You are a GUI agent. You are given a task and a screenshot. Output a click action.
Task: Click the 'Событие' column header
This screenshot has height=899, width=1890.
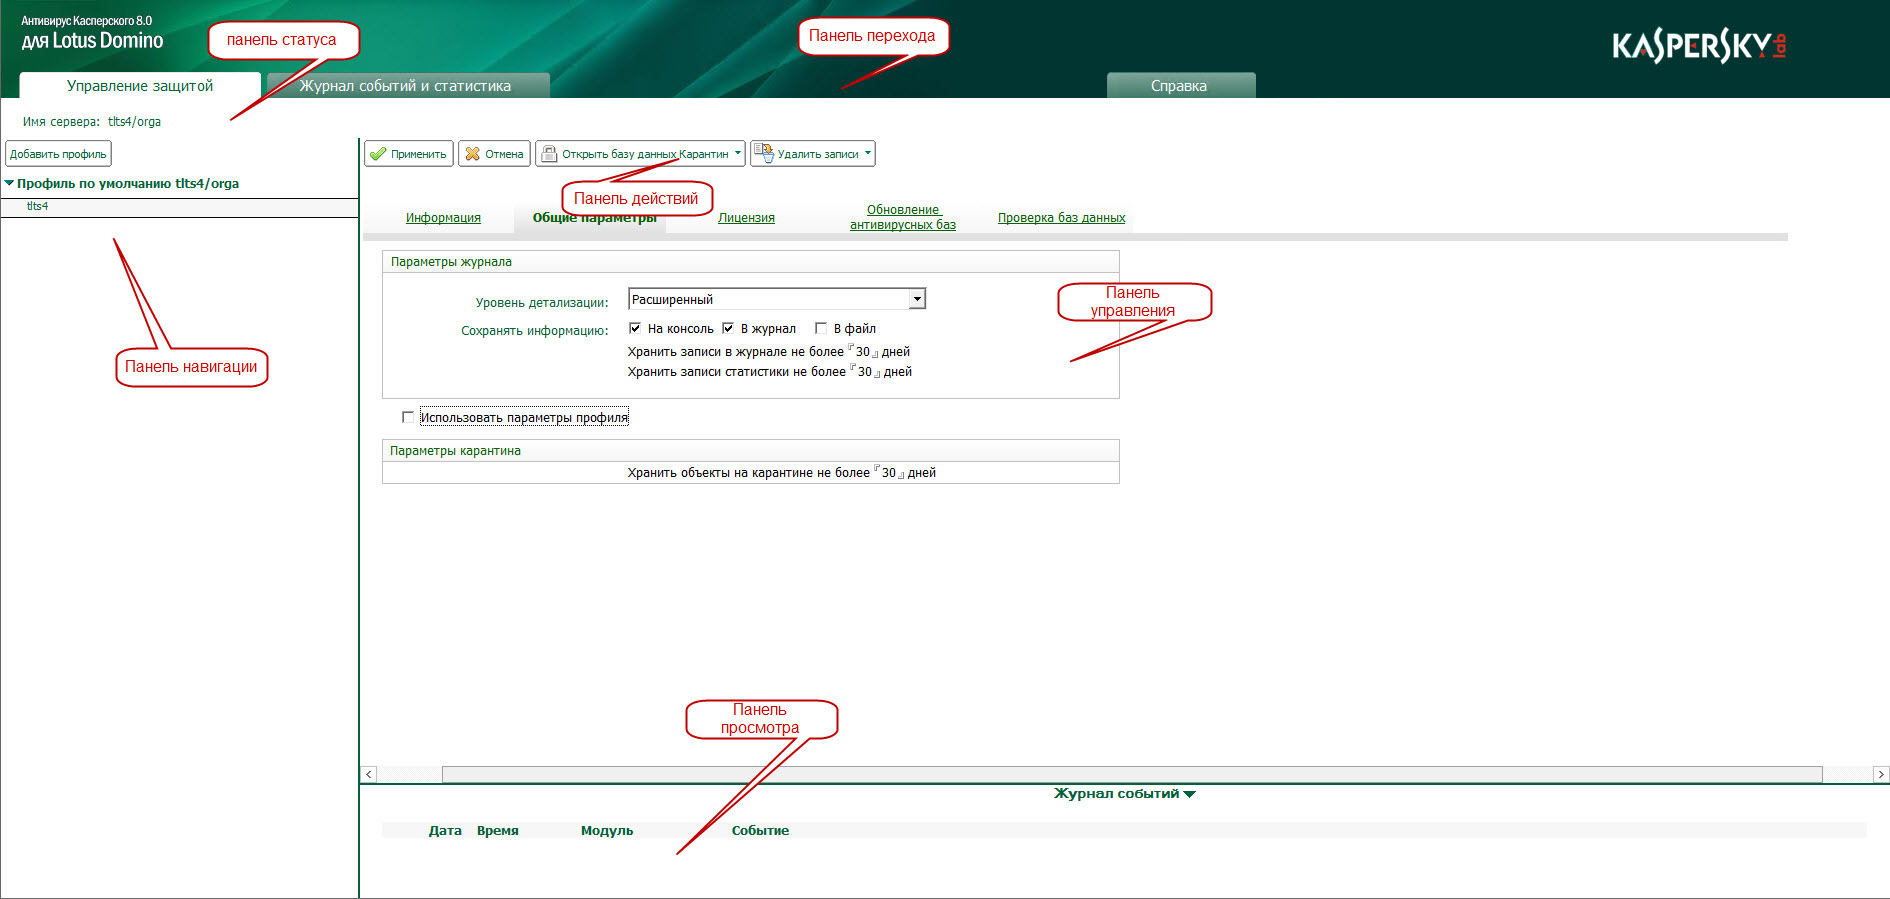[x=760, y=831]
